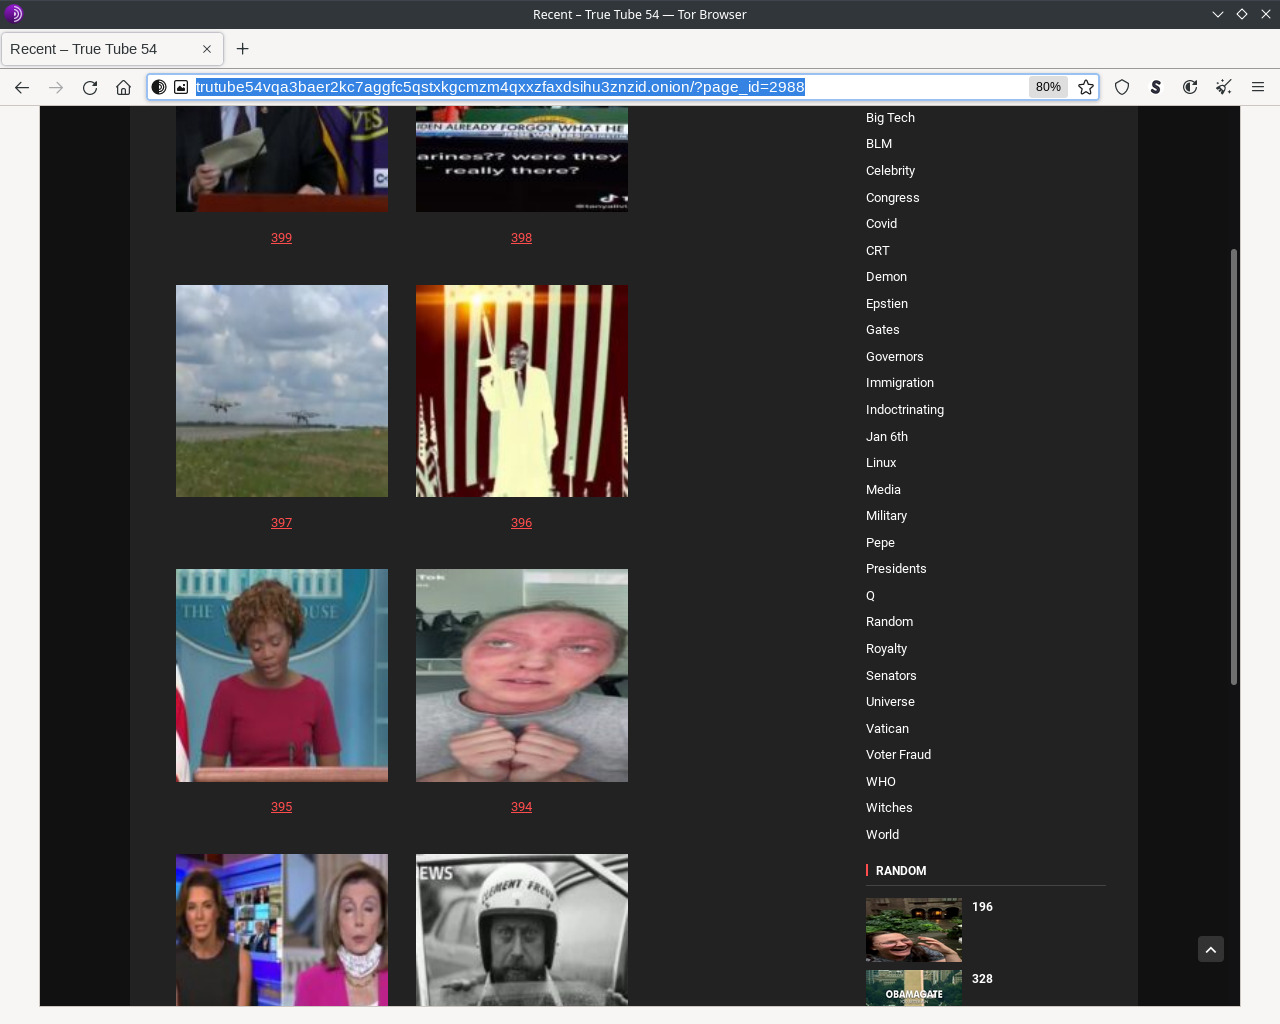This screenshot has width=1280, height=1024.
Task: Open the application hamburger menu
Action: (1258, 87)
